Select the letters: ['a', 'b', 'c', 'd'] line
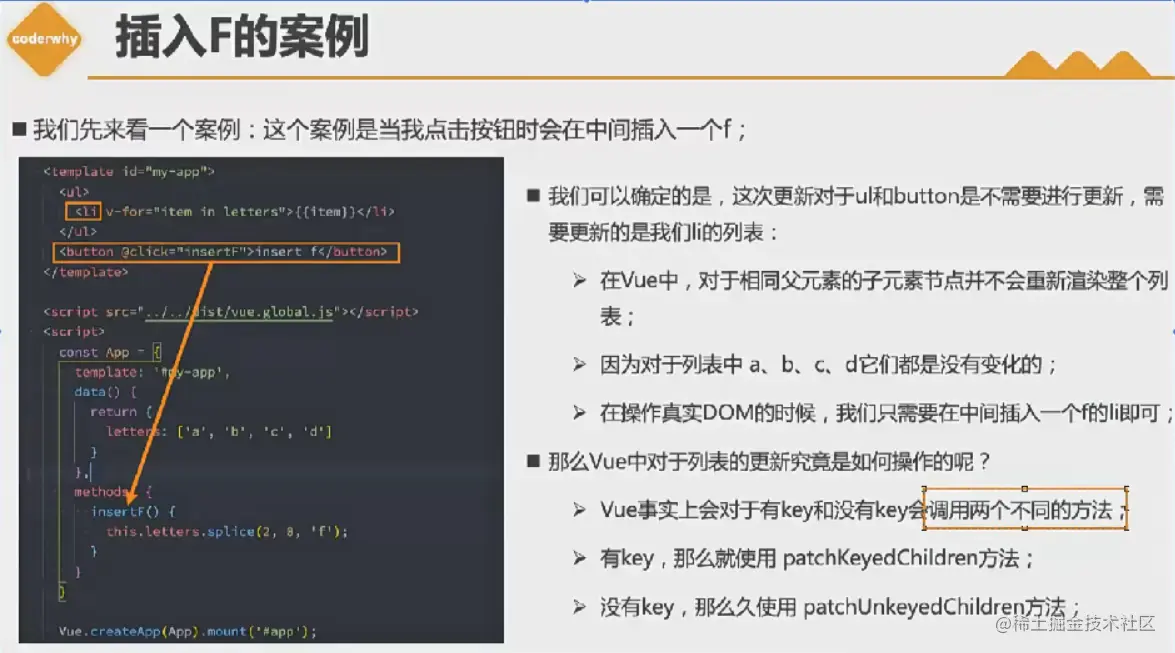The height and width of the screenshot is (653, 1175). click(x=218, y=432)
